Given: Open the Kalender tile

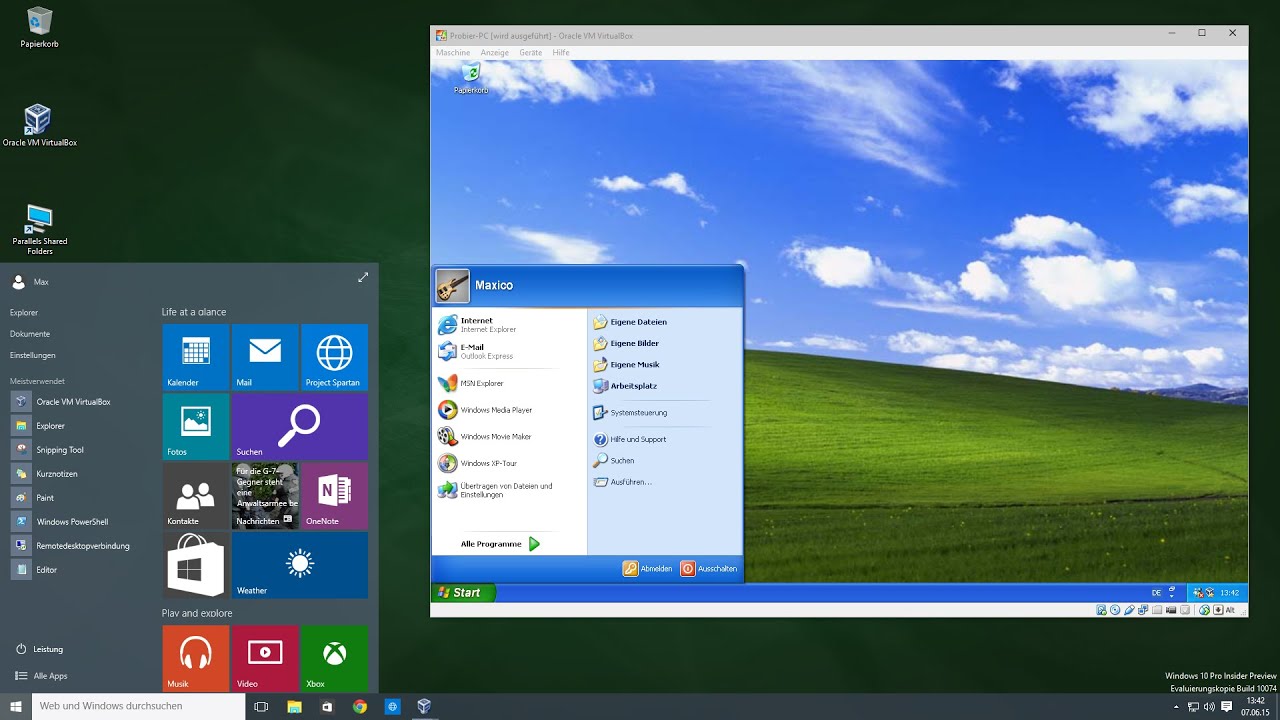Looking at the screenshot, I should tap(196, 357).
